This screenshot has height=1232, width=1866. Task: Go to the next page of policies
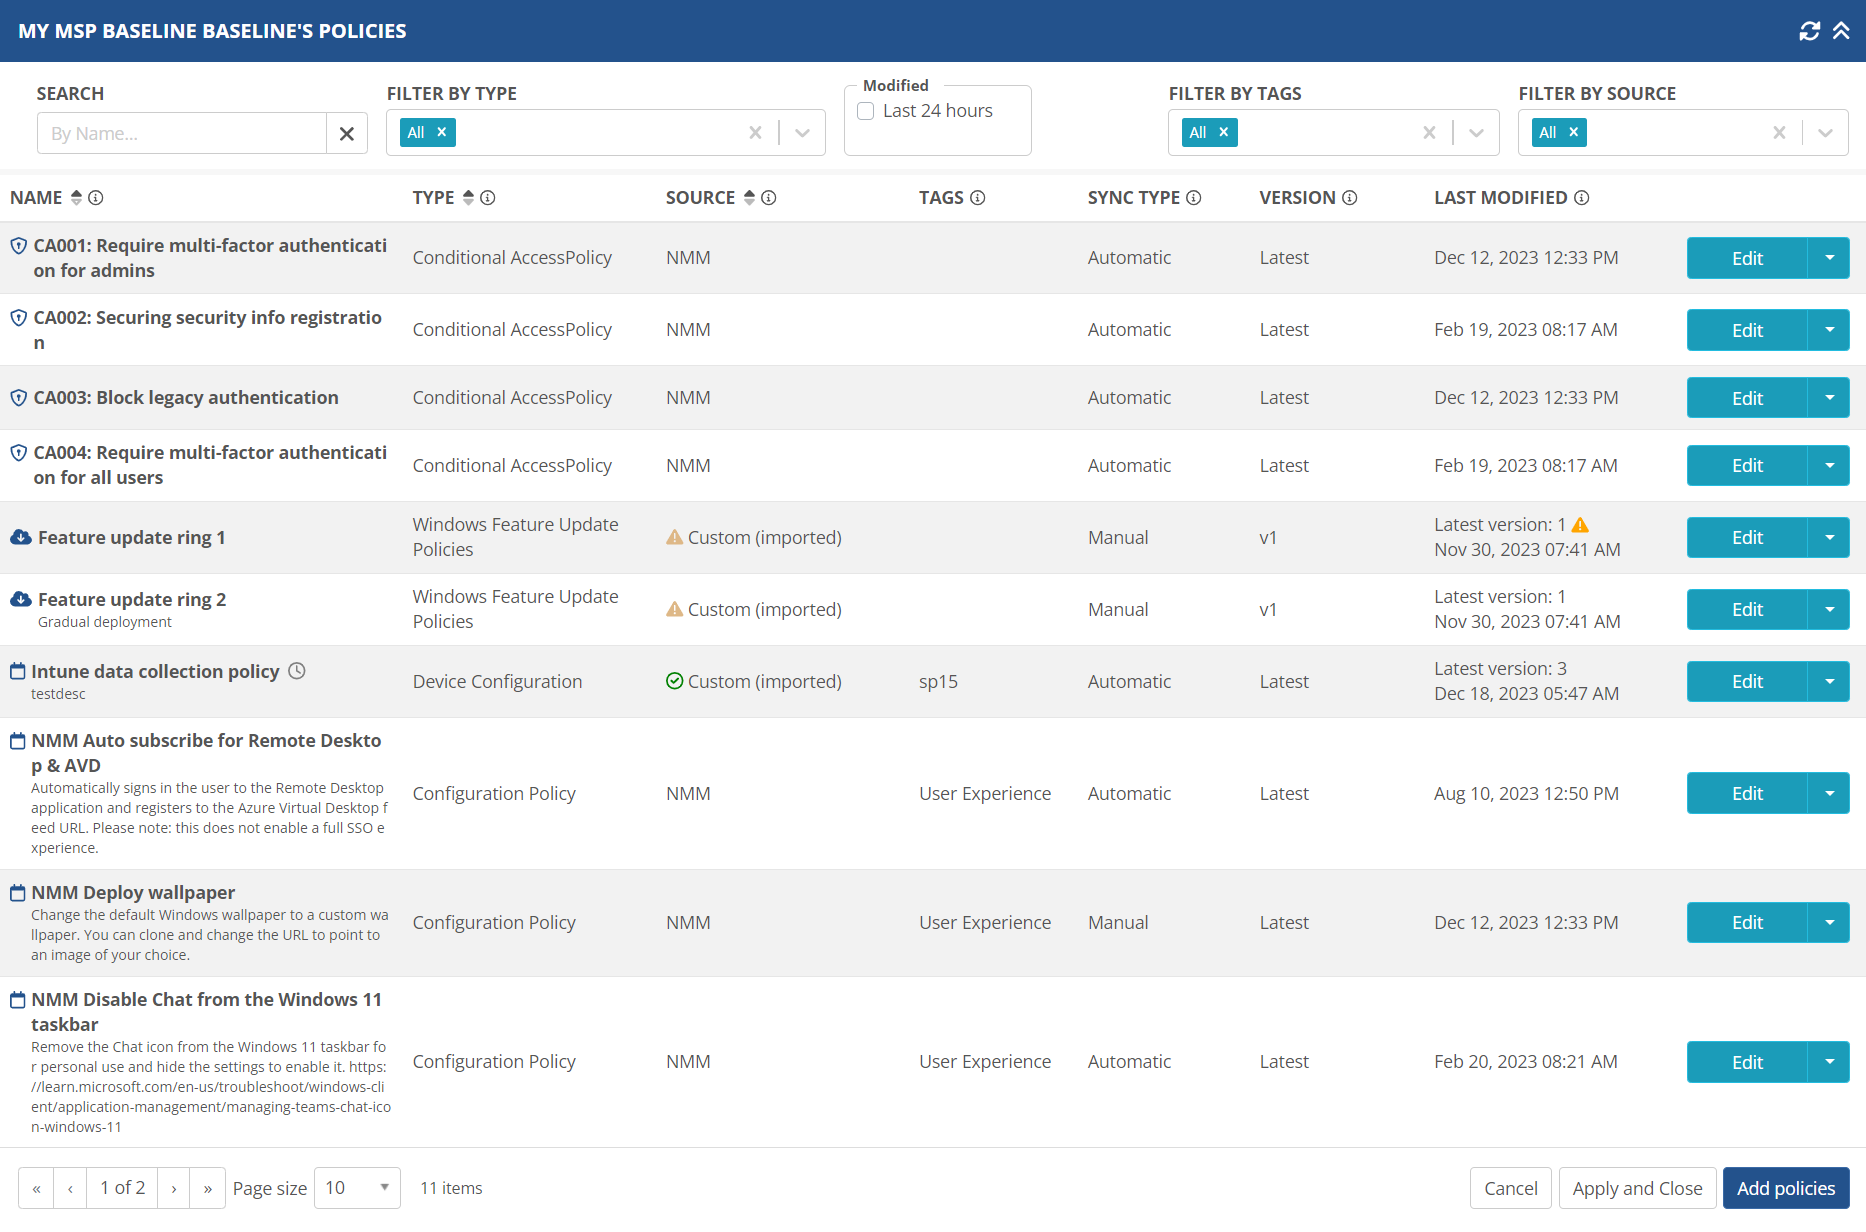[174, 1188]
